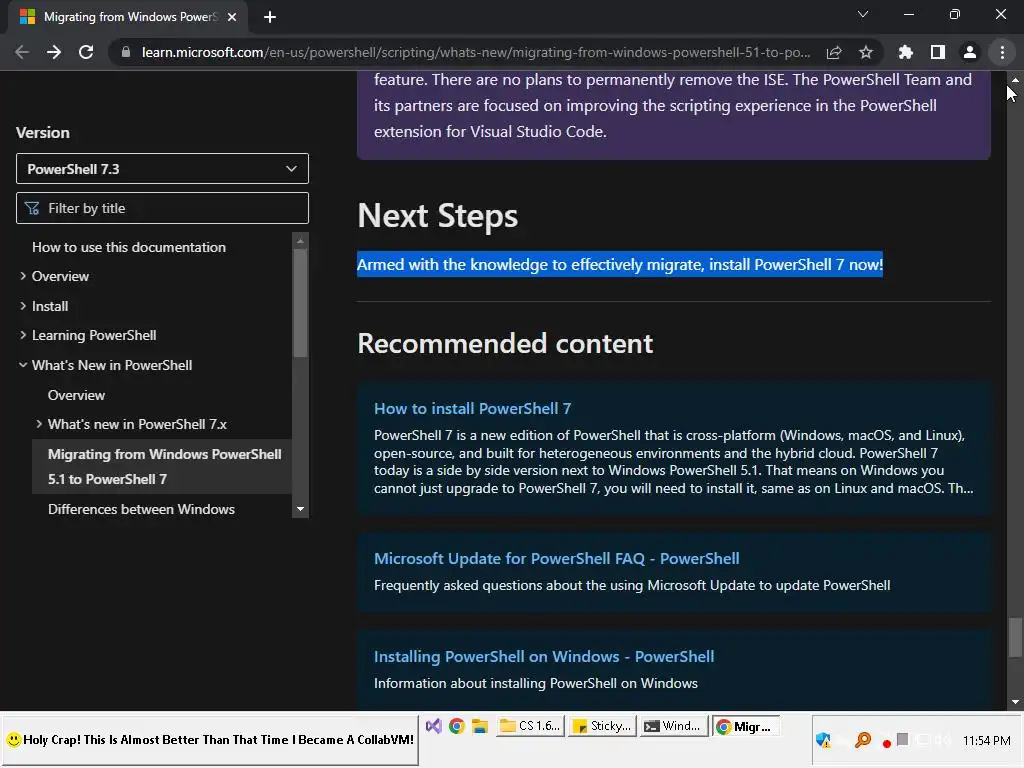Open the PowerShell 7.3 version dropdown
The image size is (1024, 768).
162,169
